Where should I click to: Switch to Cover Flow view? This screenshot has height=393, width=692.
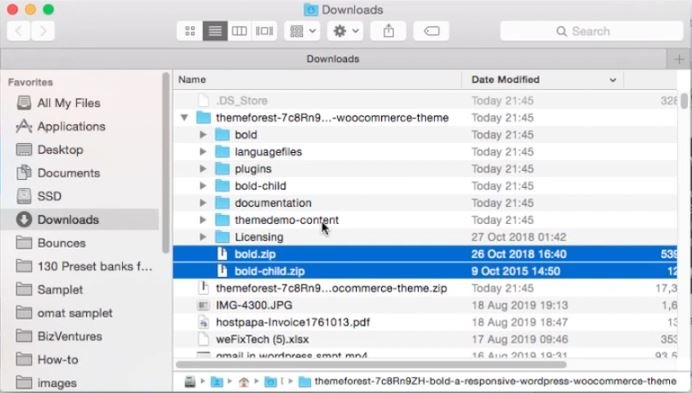(x=264, y=31)
